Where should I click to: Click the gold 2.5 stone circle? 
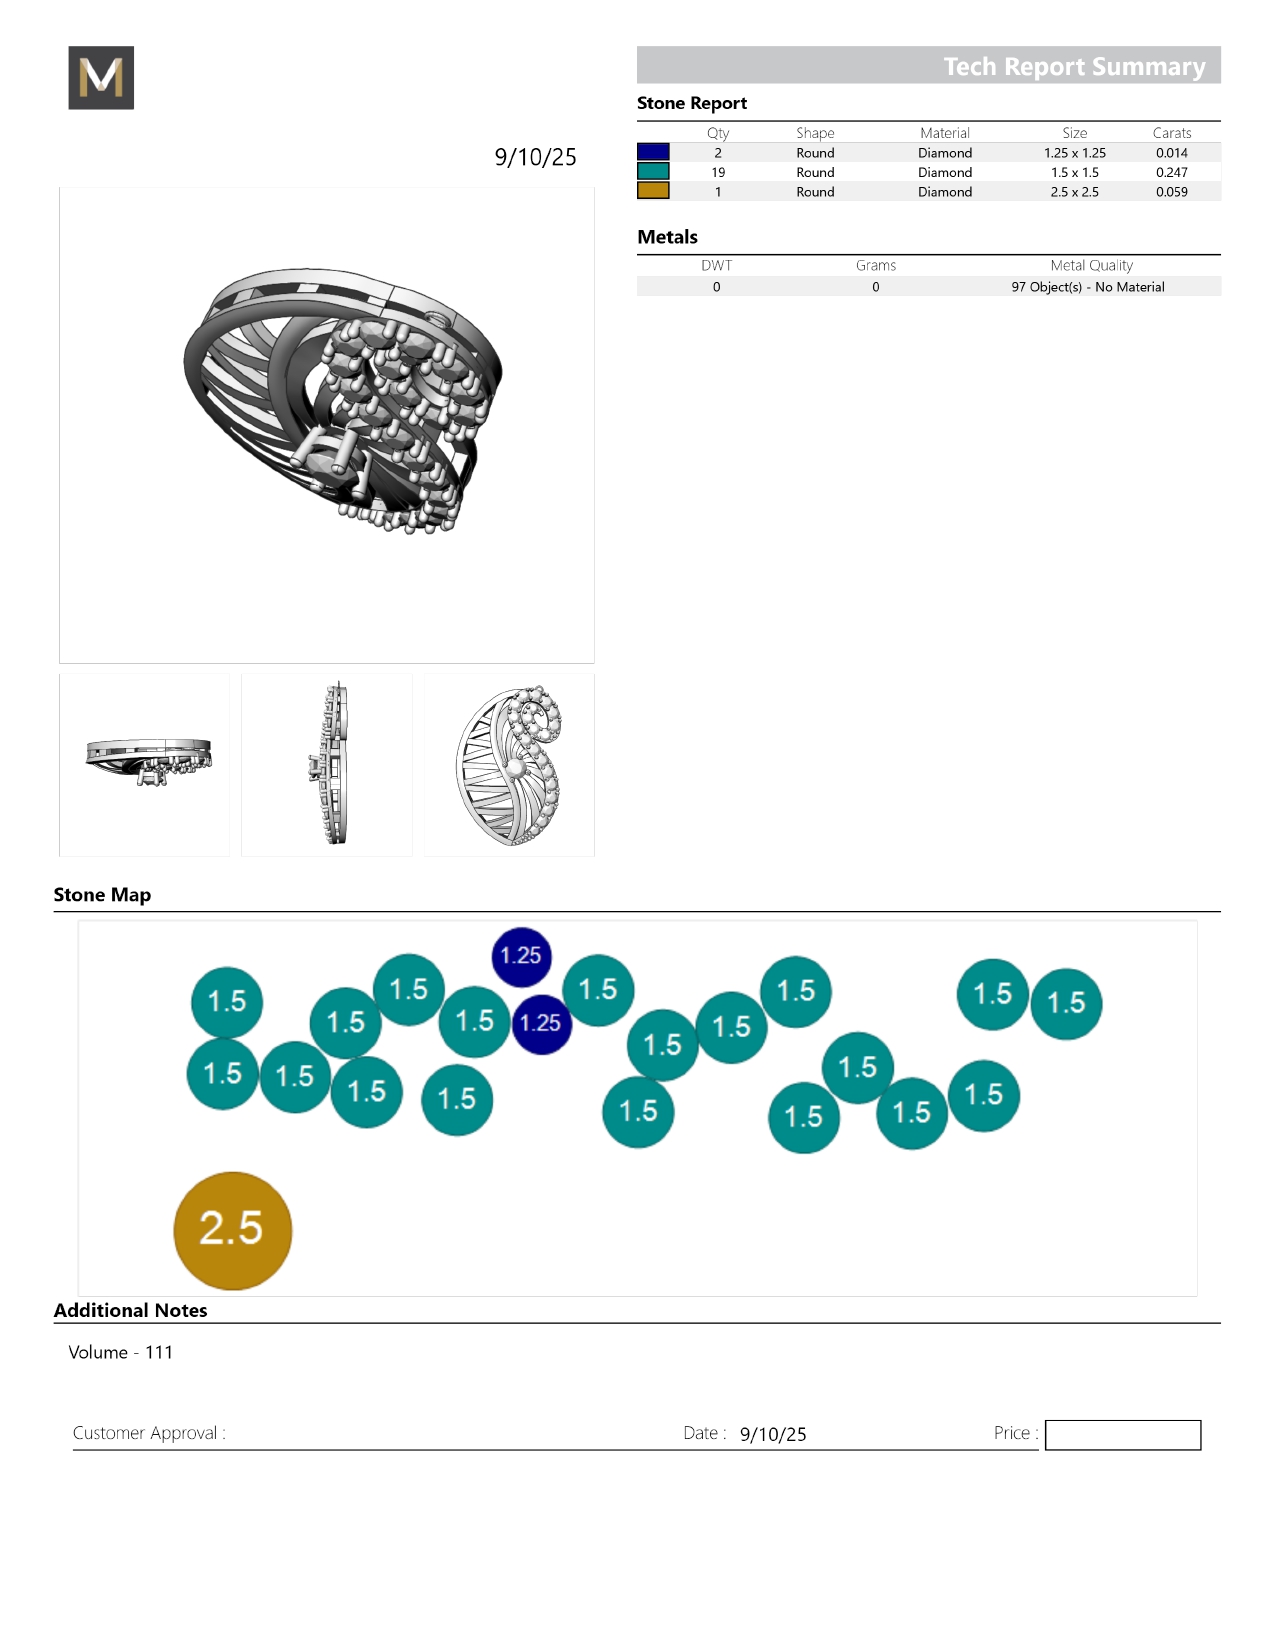(x=232, y=1230)
